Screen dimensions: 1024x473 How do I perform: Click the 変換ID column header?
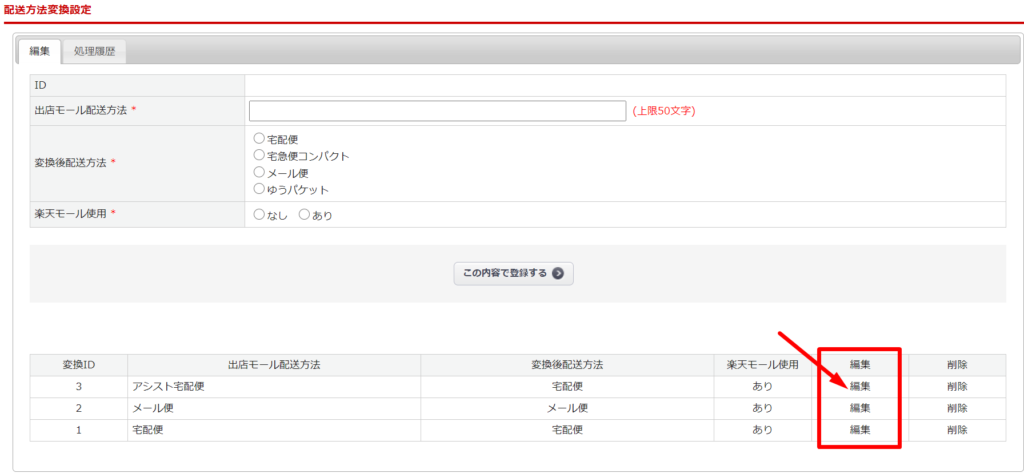coord(79,365)
